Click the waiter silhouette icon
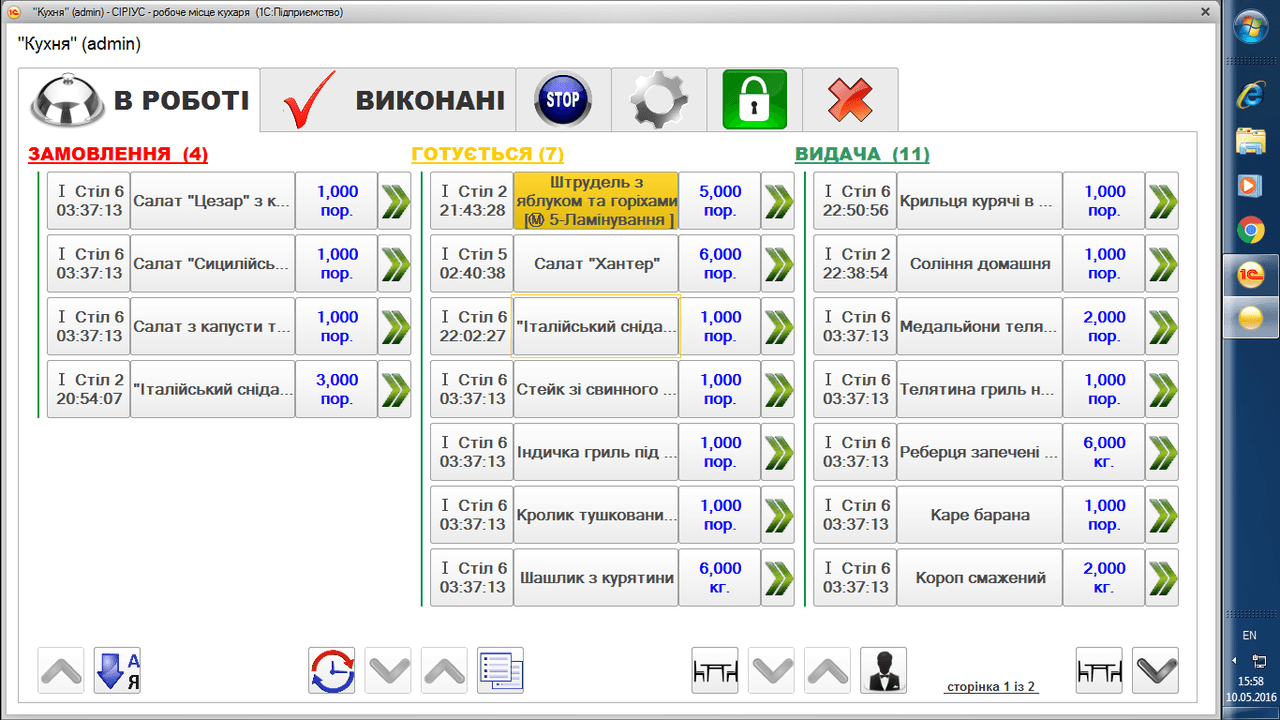The image size is (1280, 720). [883, 670]
